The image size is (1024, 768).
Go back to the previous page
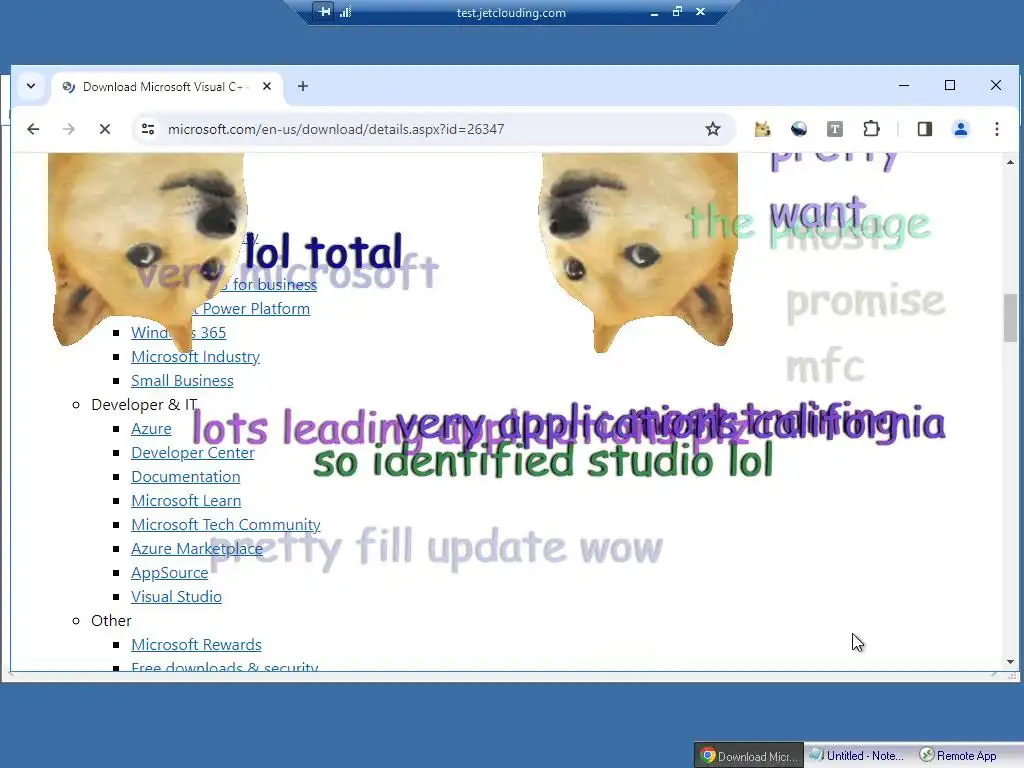[33, 129]
